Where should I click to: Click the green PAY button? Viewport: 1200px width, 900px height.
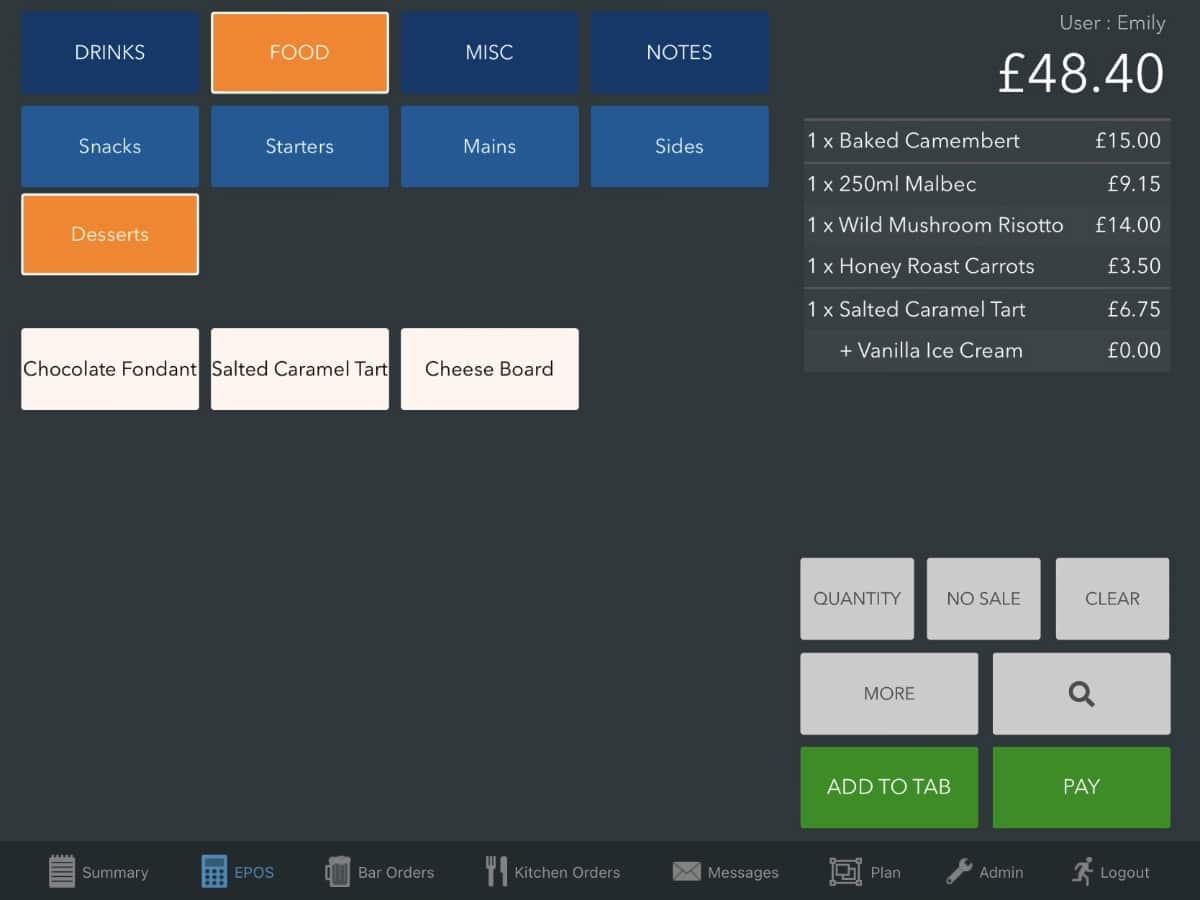pyautogui.click(x=1081, y=787)
